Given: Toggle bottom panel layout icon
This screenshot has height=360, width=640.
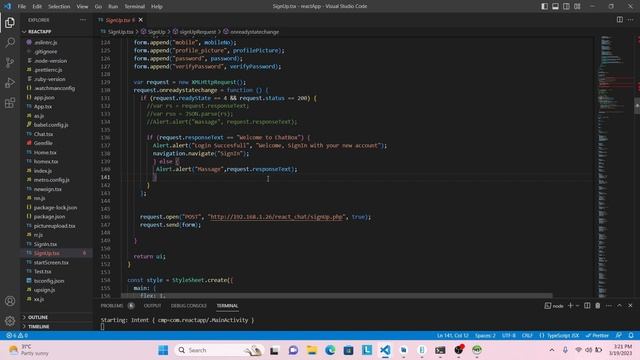Looking at the screenshot, I should [556, 6].
